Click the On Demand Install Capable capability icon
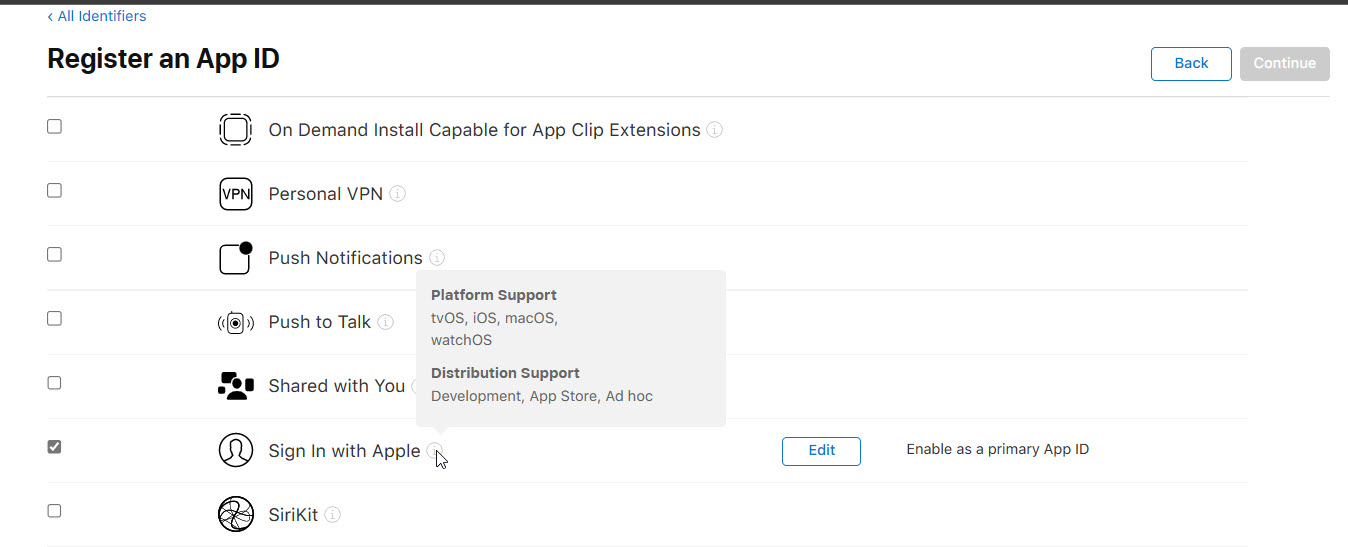Screen dimensions: 1348x547 coord(235,130)
